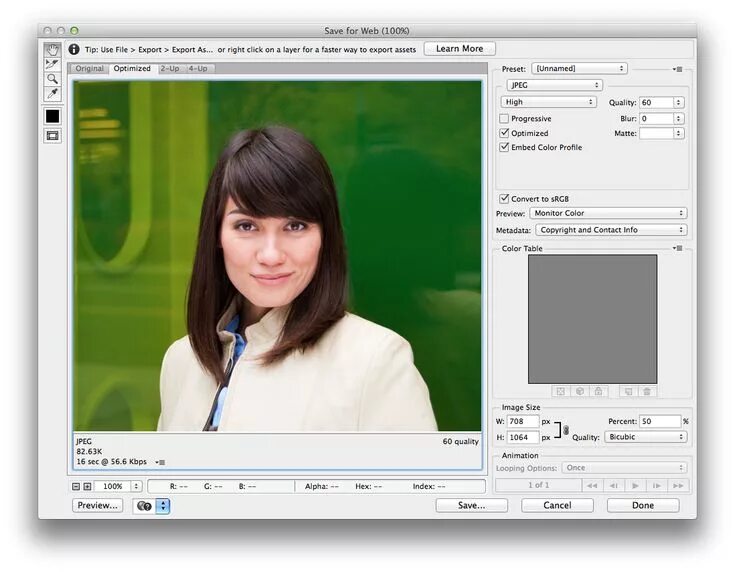Uncheck the Optimized checkbox
735x572 pixels.
[x=504, y=133]
